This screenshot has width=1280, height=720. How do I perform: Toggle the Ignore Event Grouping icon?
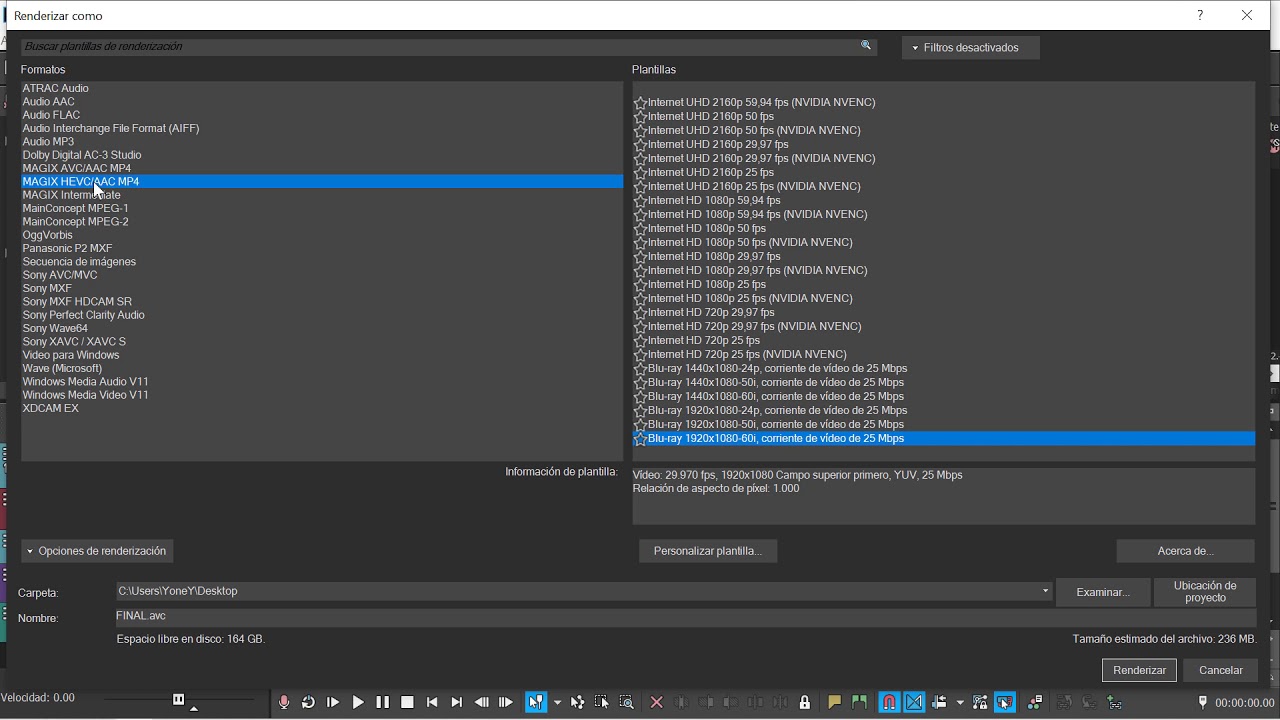point(1004,703)
